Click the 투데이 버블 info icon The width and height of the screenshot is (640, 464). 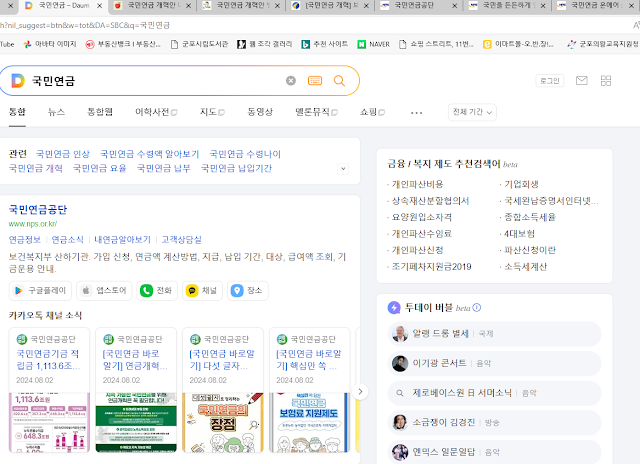(477, 307)
